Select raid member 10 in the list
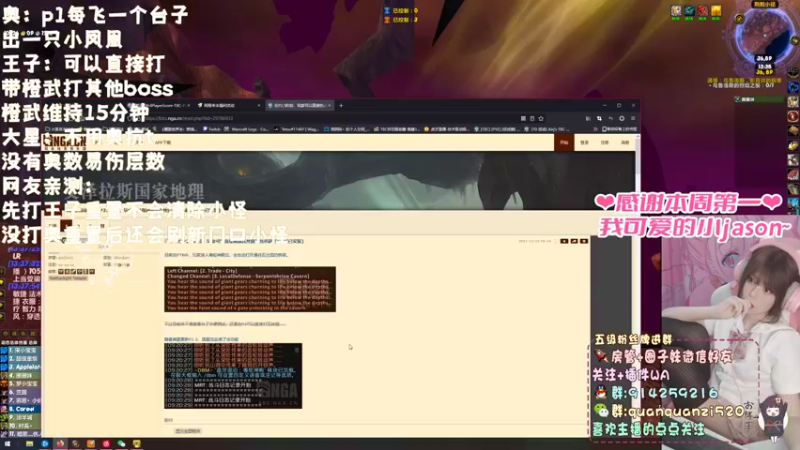800x450 pixels. pyautogui.click(x=20, y=426)
